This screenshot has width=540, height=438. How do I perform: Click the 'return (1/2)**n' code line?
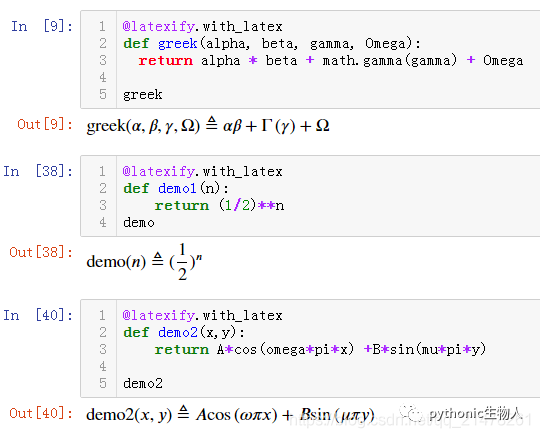coord(219,206)
